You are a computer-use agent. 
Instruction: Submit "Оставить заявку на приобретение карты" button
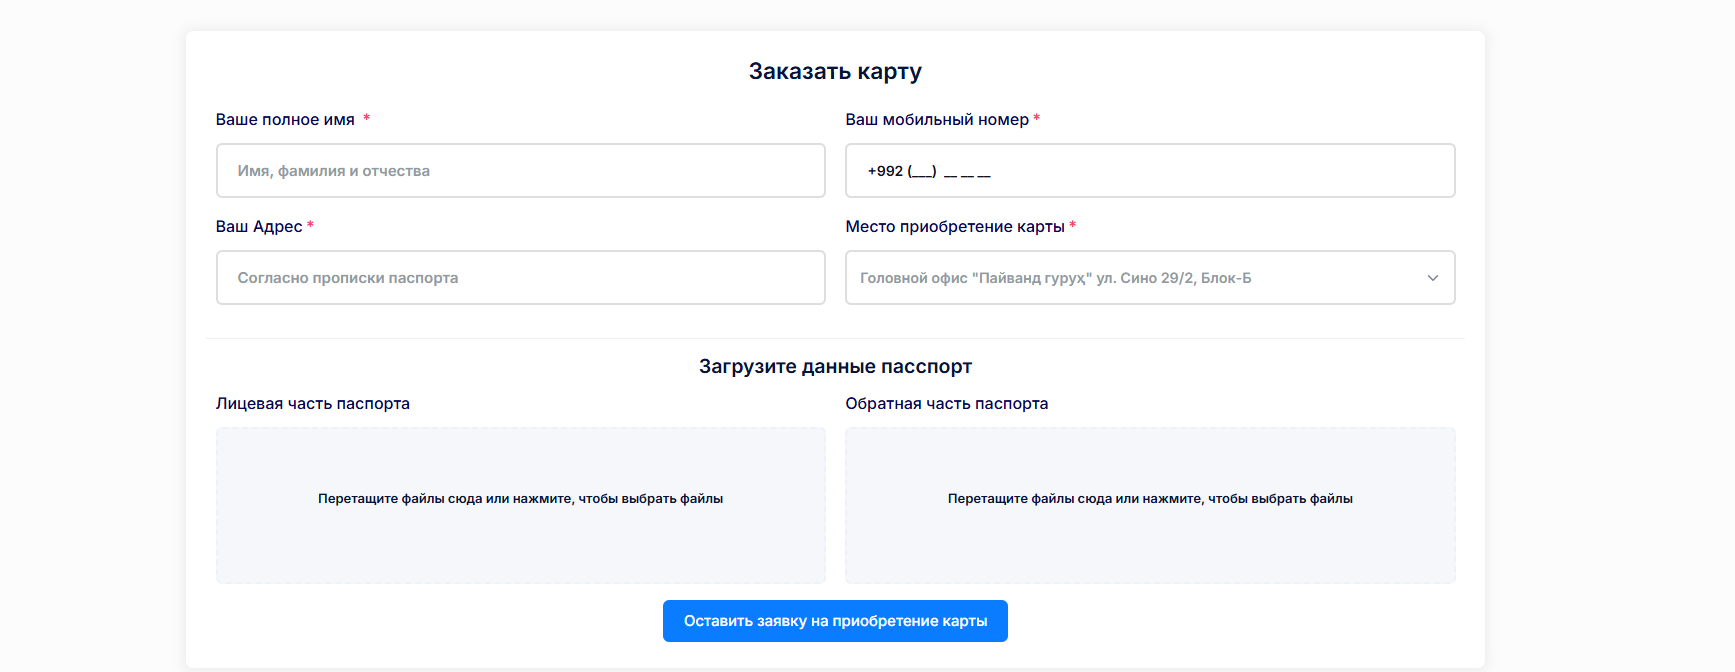coord(835,621)
